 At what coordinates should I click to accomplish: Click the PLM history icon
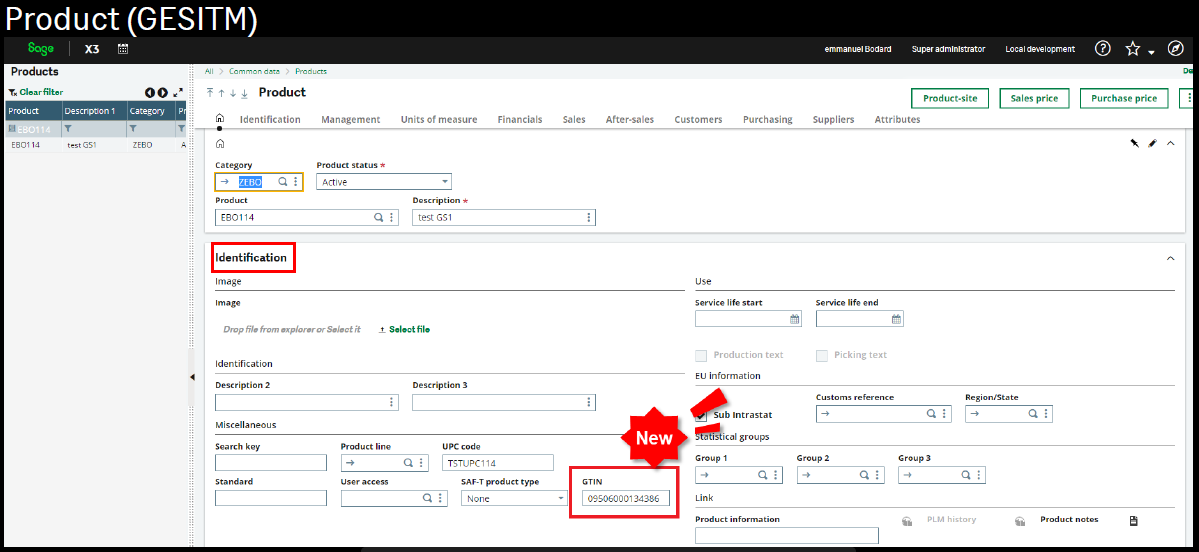(x=908, y=521)
